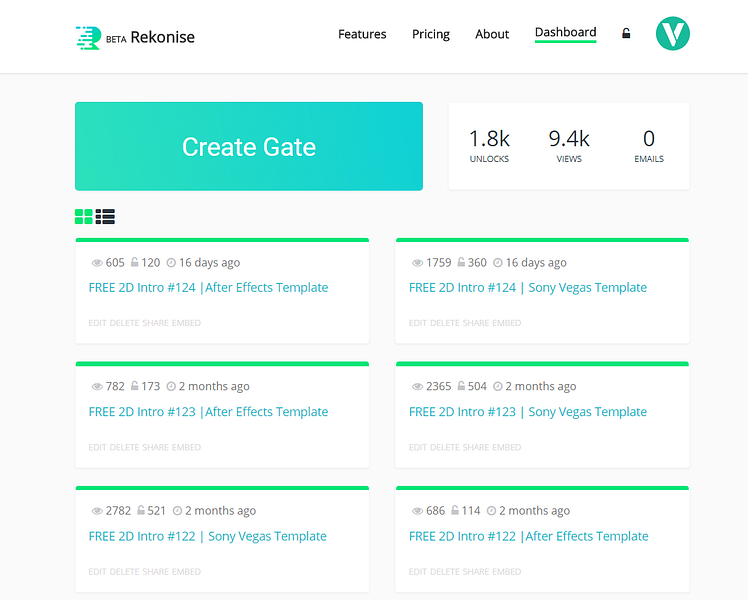This screenshot has height=600, width=748.
Task: Click the eye views icon next to 686
Action: [417, 511]
